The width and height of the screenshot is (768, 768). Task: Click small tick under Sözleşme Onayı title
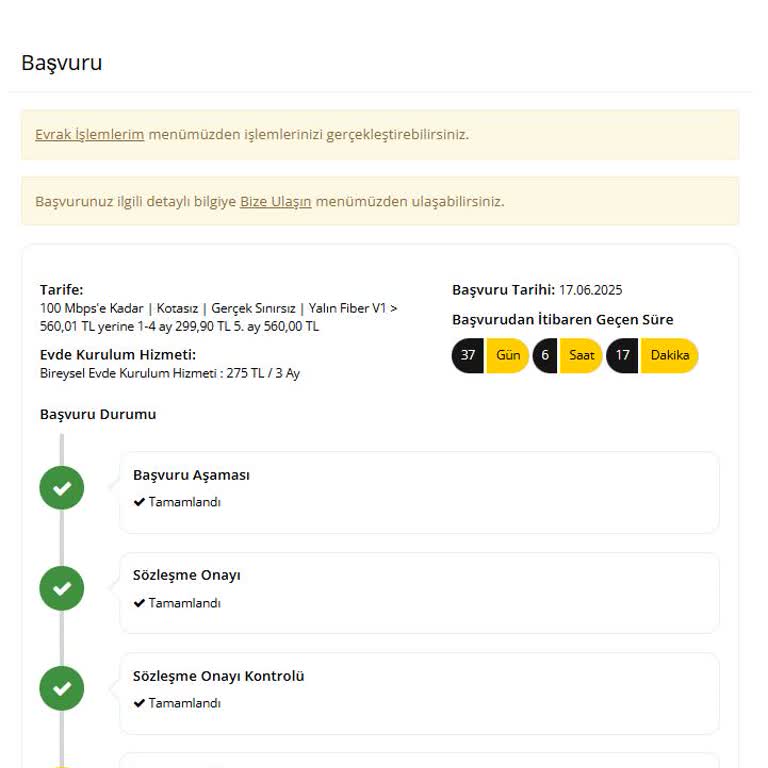point(139,603)
